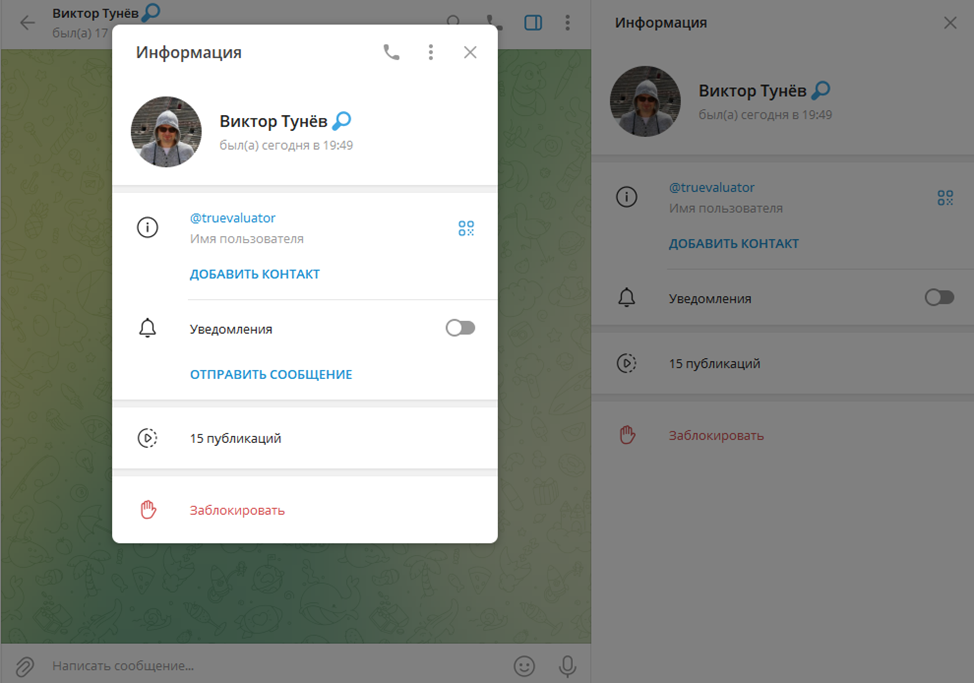This screenshot has height=683, width=974.
Task: Click @truevaluator username in the dialog
Action: tap(232, 218)
